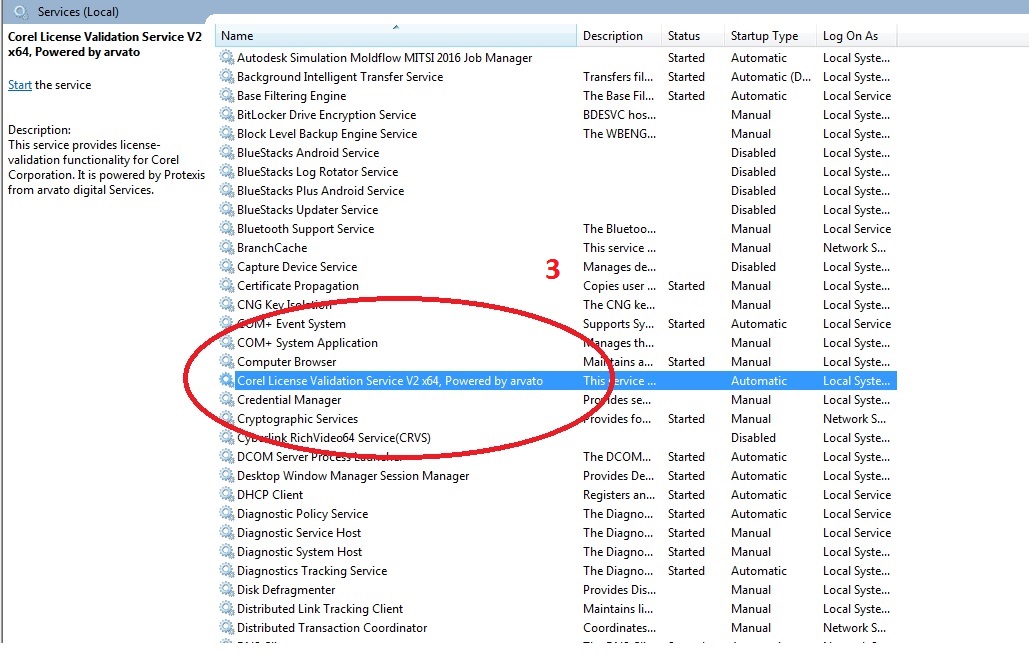
Task: Click Automatic startup type of Corel License service
Action: click(759, 381)
